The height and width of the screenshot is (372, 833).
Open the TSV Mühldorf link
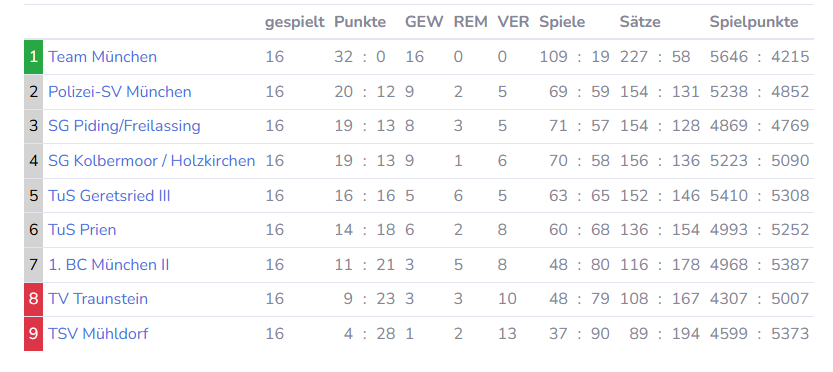tap(98, 334)
